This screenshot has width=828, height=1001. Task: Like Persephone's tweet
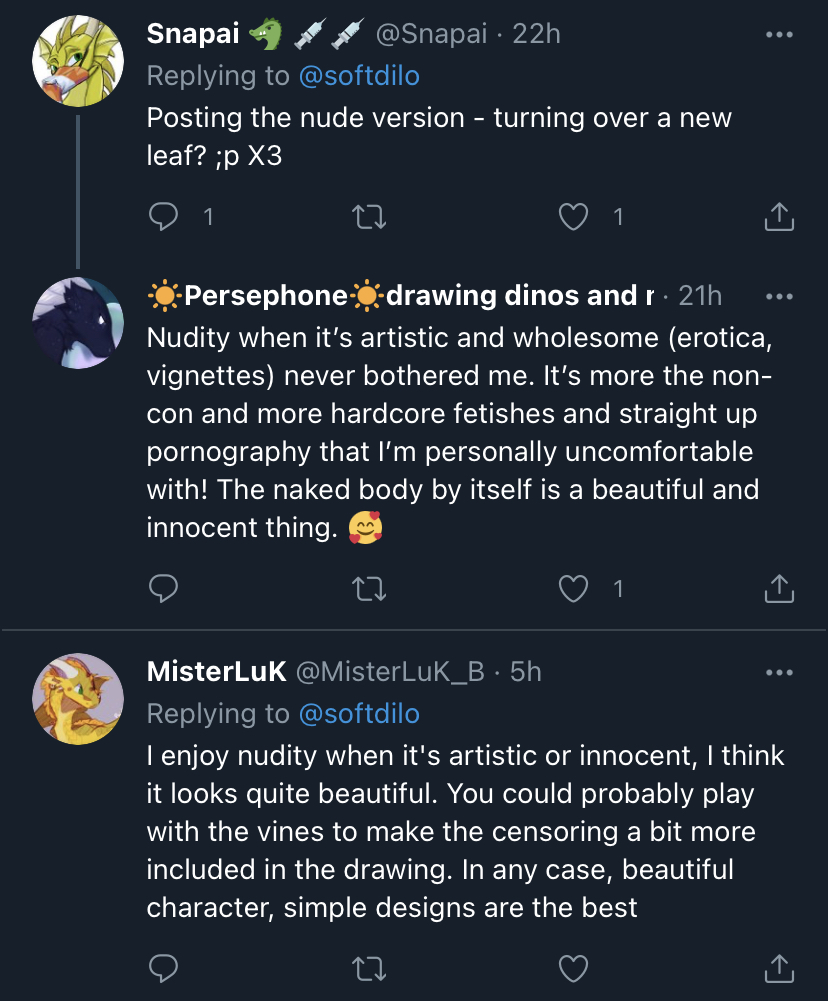(573, 589)
